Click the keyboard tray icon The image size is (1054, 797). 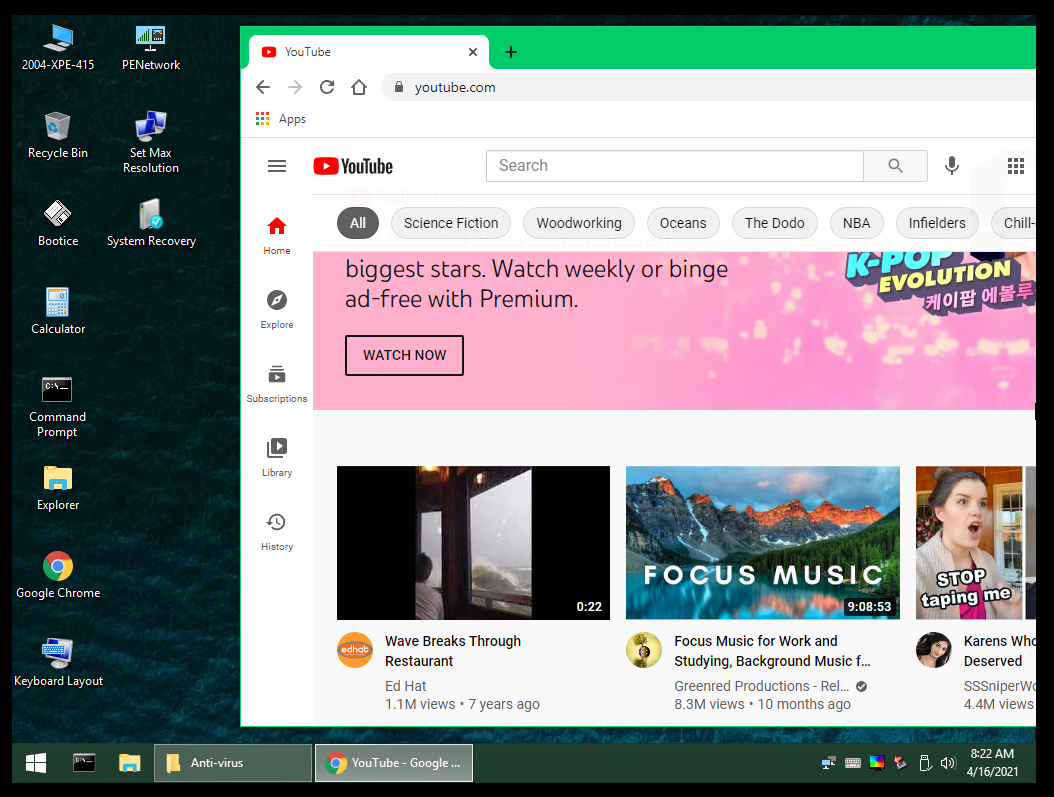point(852,763)
